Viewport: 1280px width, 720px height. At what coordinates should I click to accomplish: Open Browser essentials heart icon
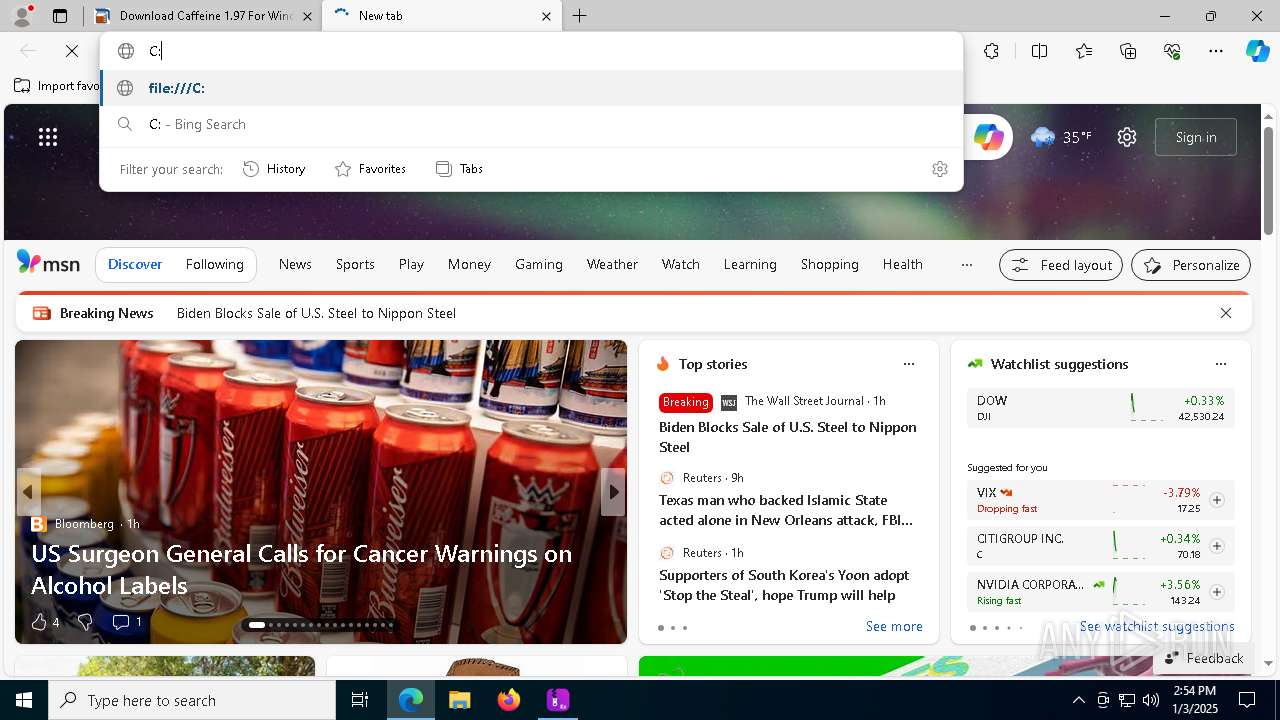click(1172, 51)
